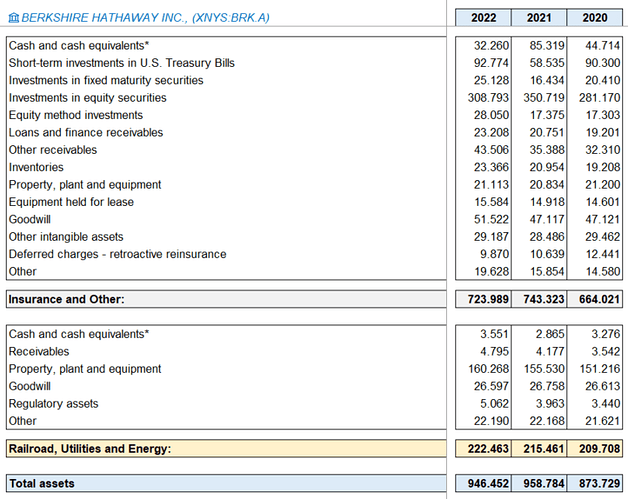
Task: Select 2022 Total assets value 946.452
Action: [489, 483]
